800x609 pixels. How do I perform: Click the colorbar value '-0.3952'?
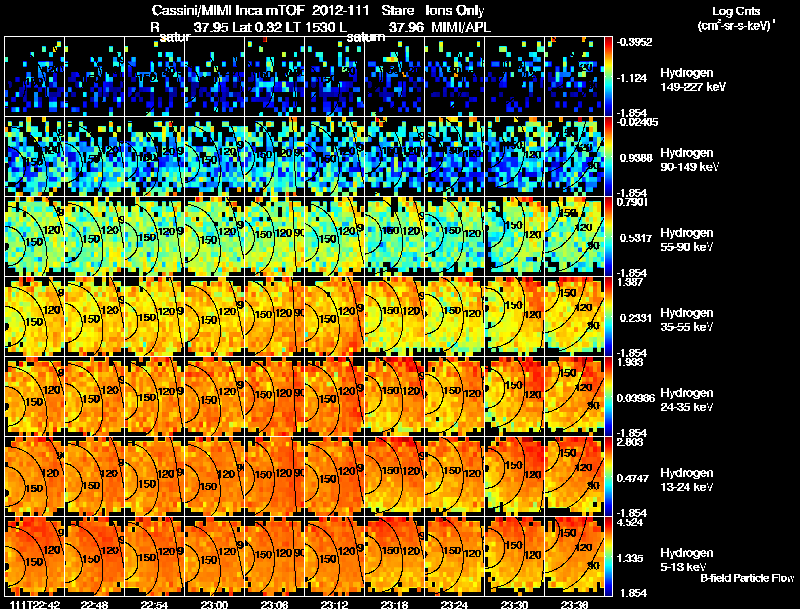(635, 42)
